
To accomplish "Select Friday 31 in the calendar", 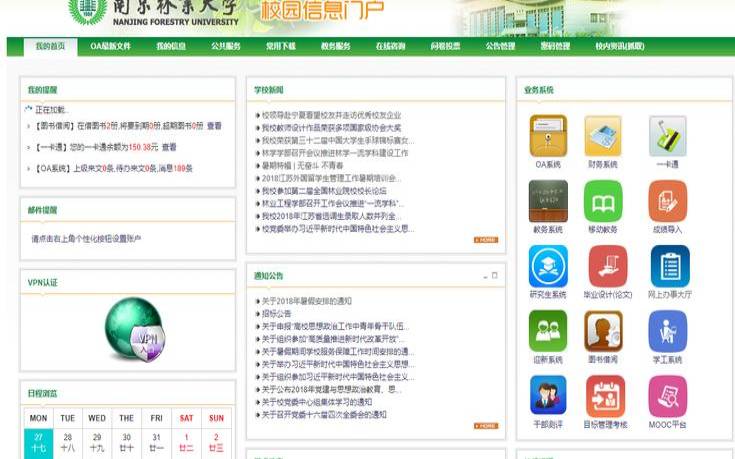I will coord(157,443).
